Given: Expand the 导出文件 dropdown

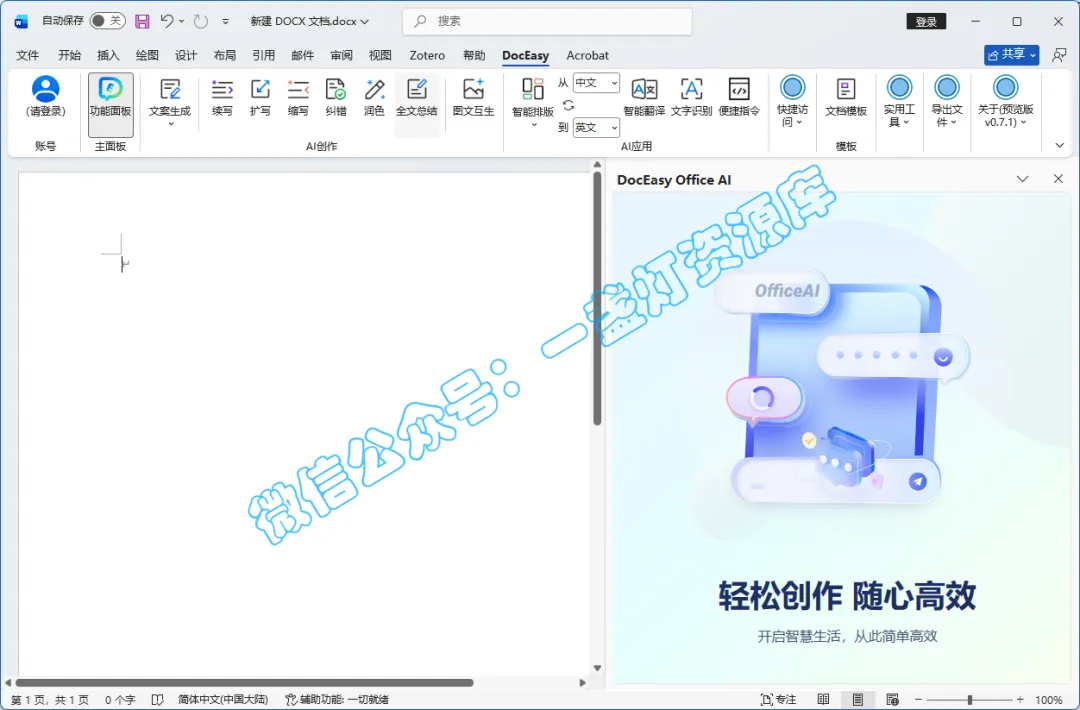Looking at the screenshot, I should 946,101.
